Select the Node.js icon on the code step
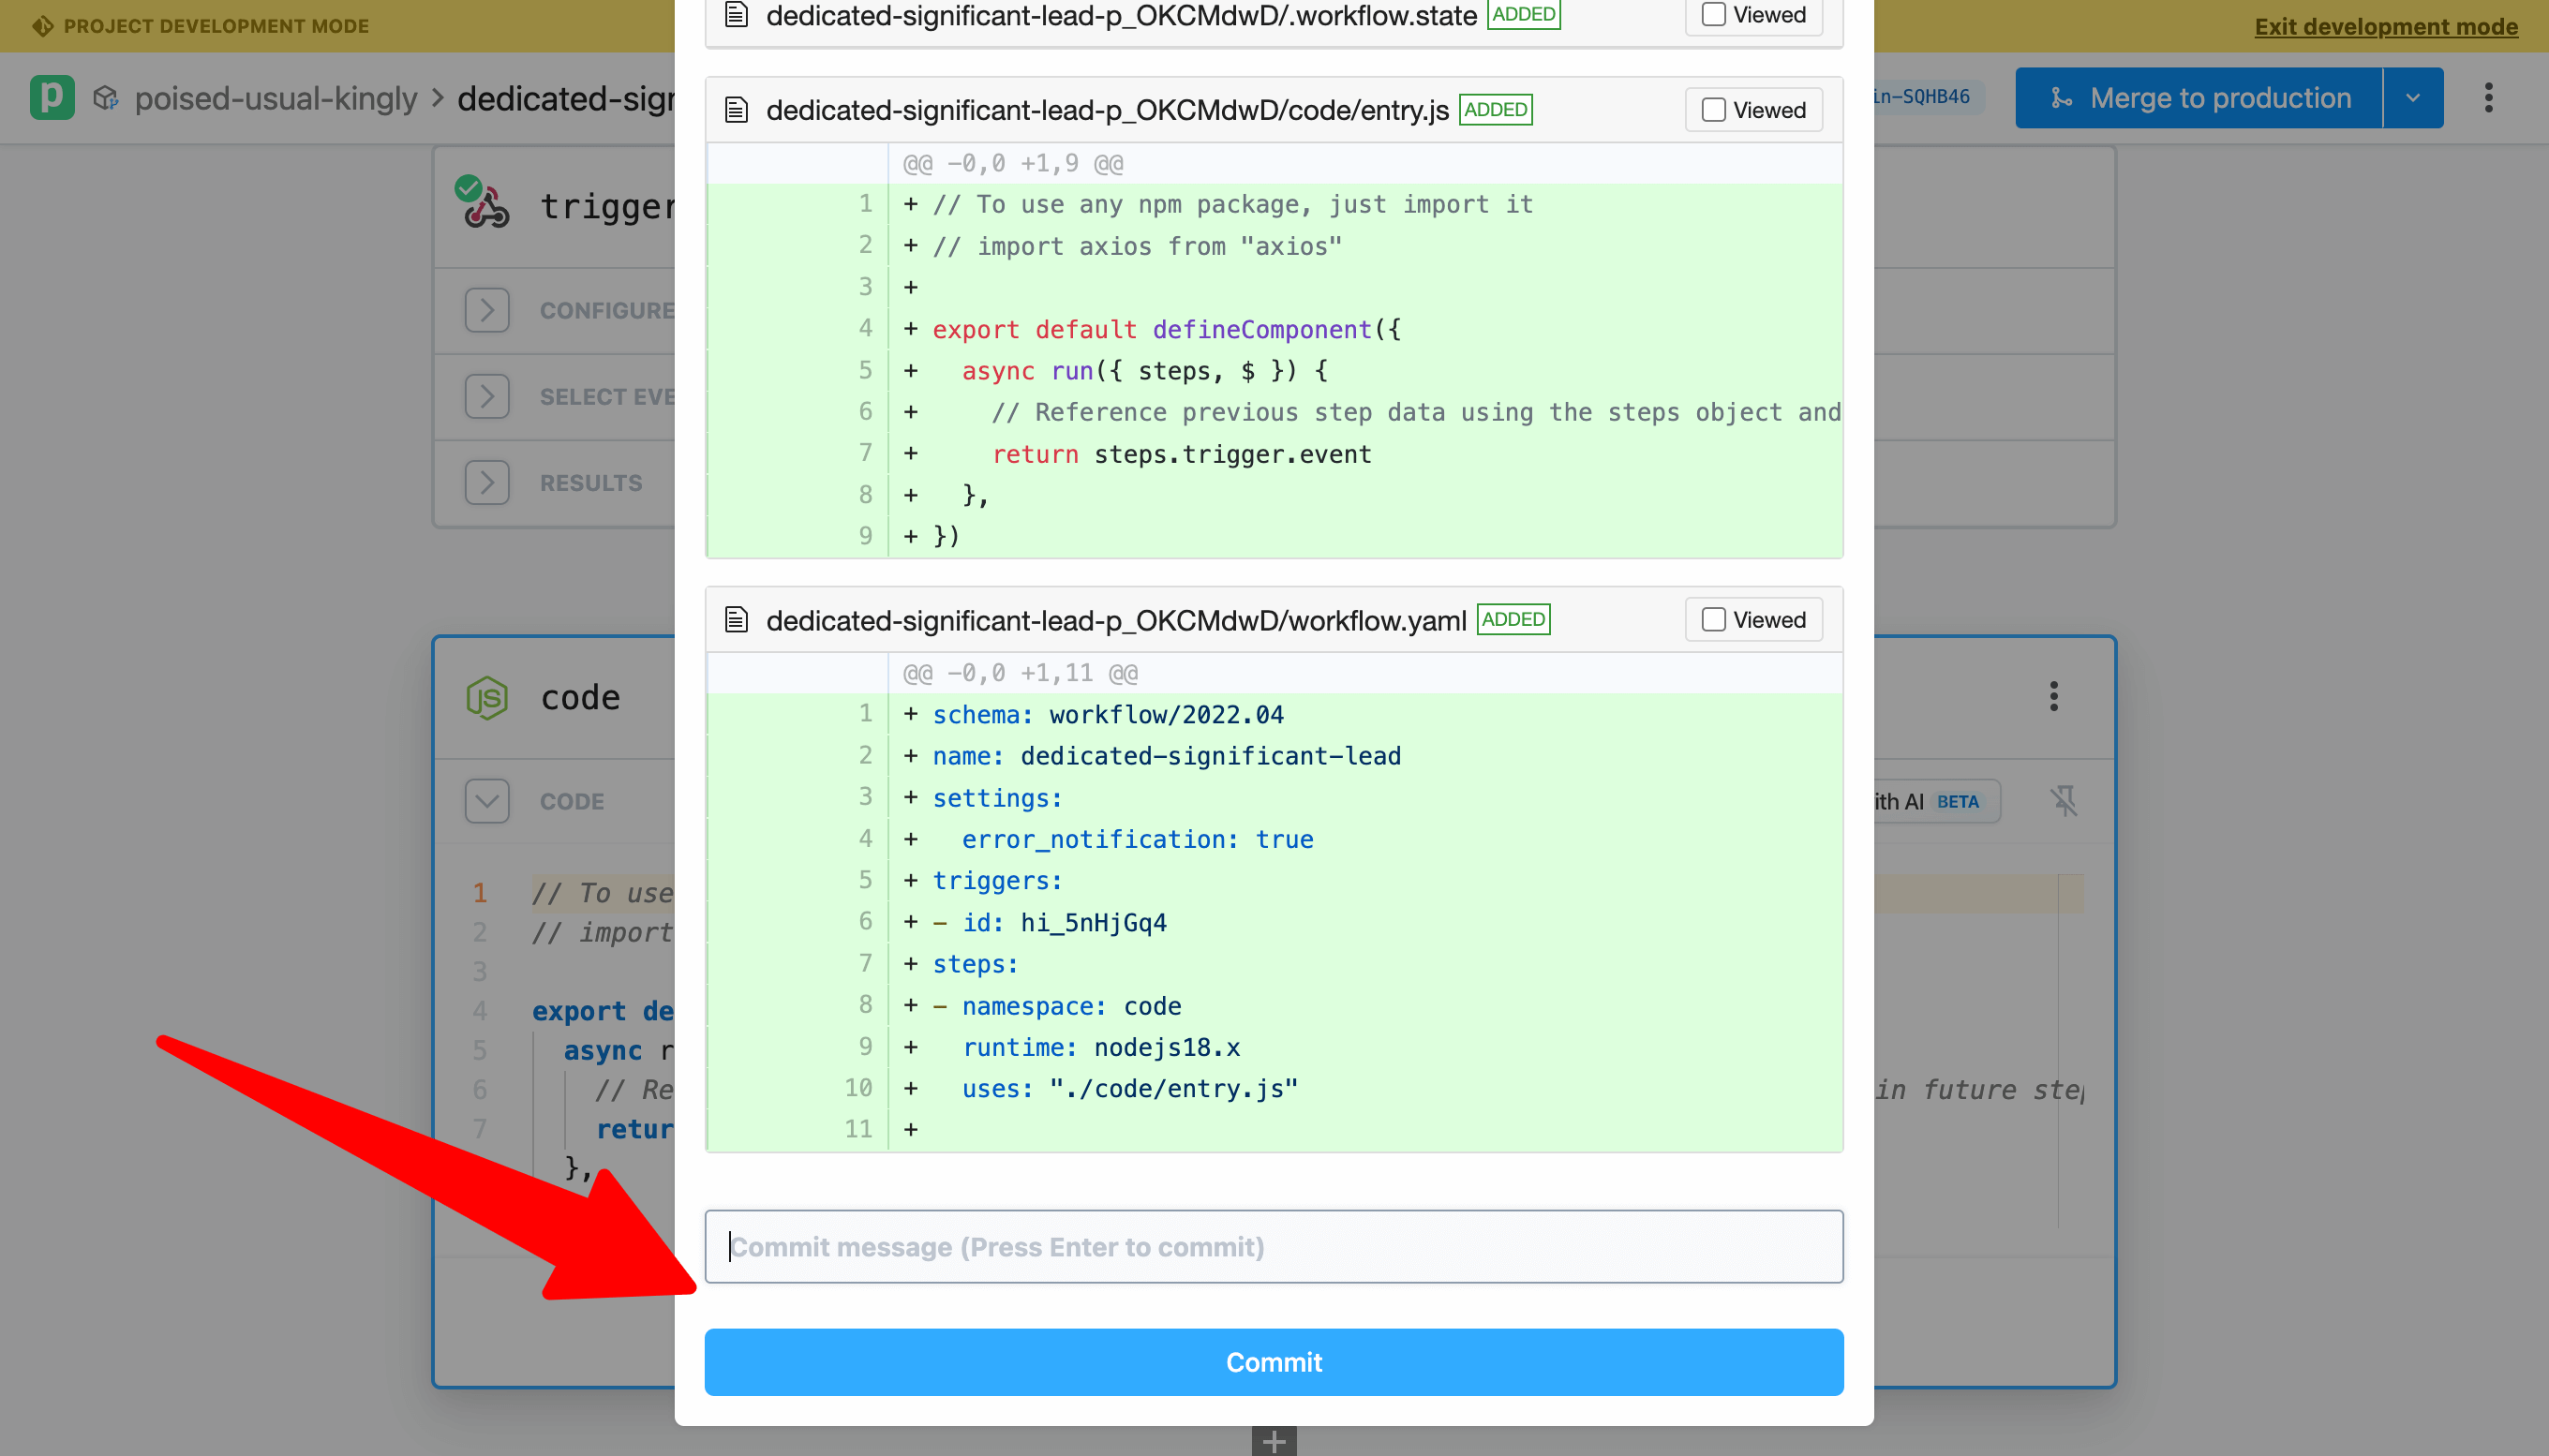2549x1456 pixels. [x=486, y=697]
